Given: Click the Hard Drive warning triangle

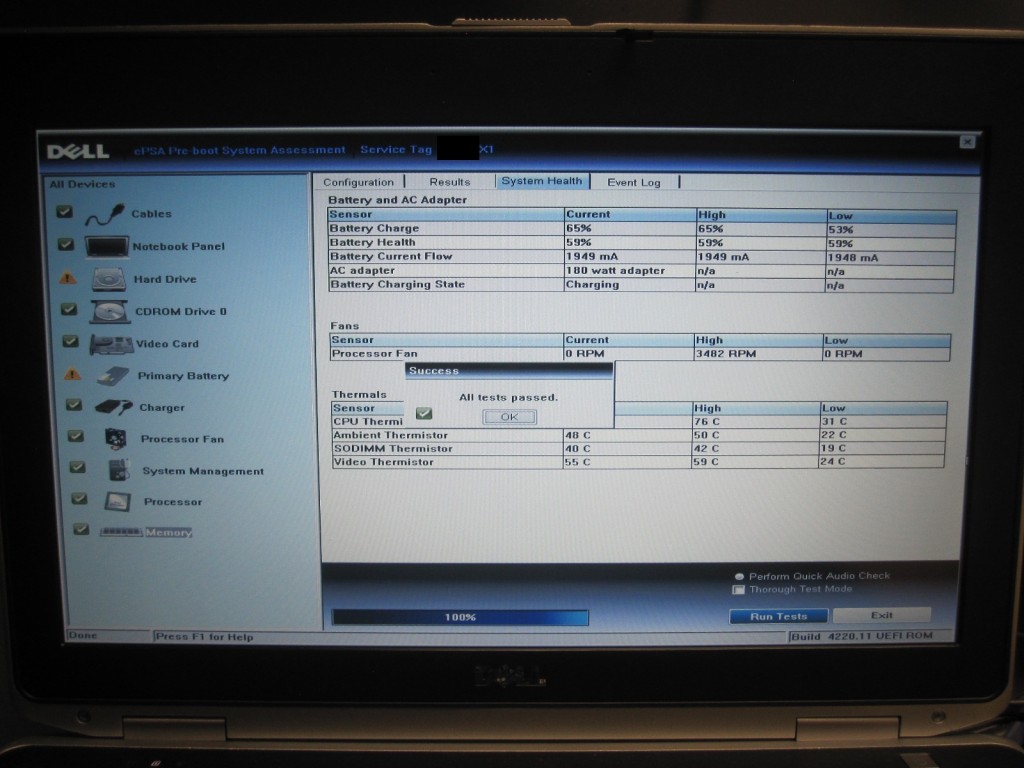Looking at the screenshot, I should click(x=68, y=278).
